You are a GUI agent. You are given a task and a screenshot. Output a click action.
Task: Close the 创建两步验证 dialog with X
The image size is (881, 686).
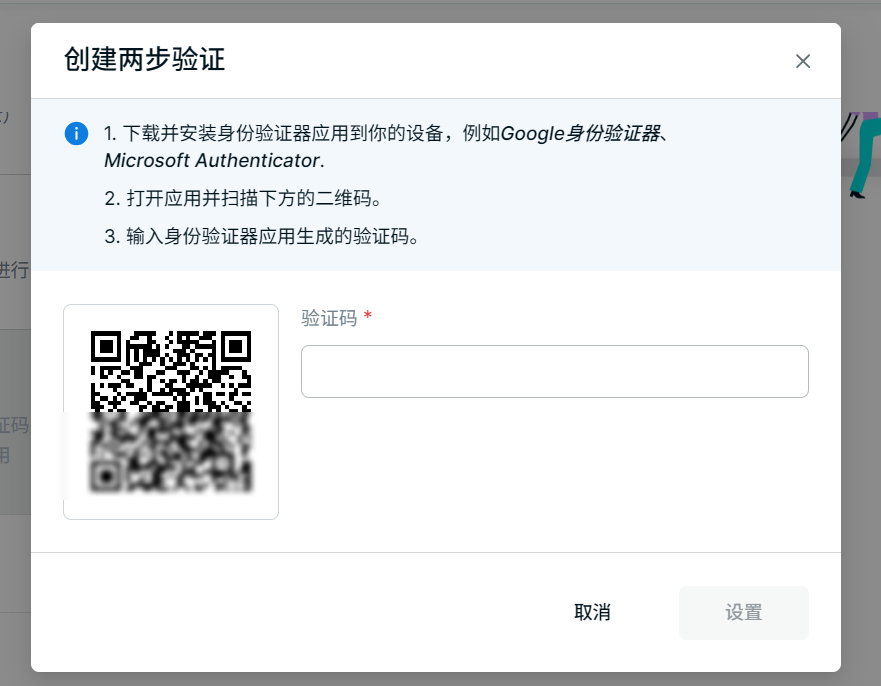point(803,61)
